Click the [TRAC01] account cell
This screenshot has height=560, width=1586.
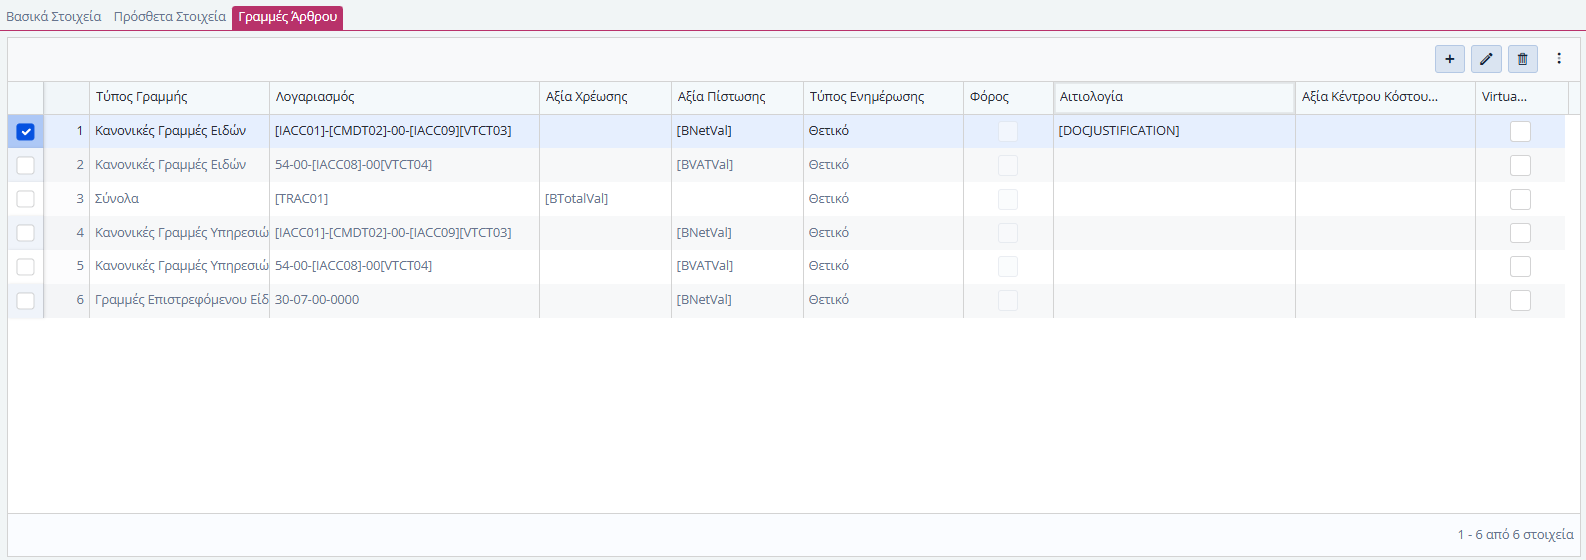[x=405, y=199]
